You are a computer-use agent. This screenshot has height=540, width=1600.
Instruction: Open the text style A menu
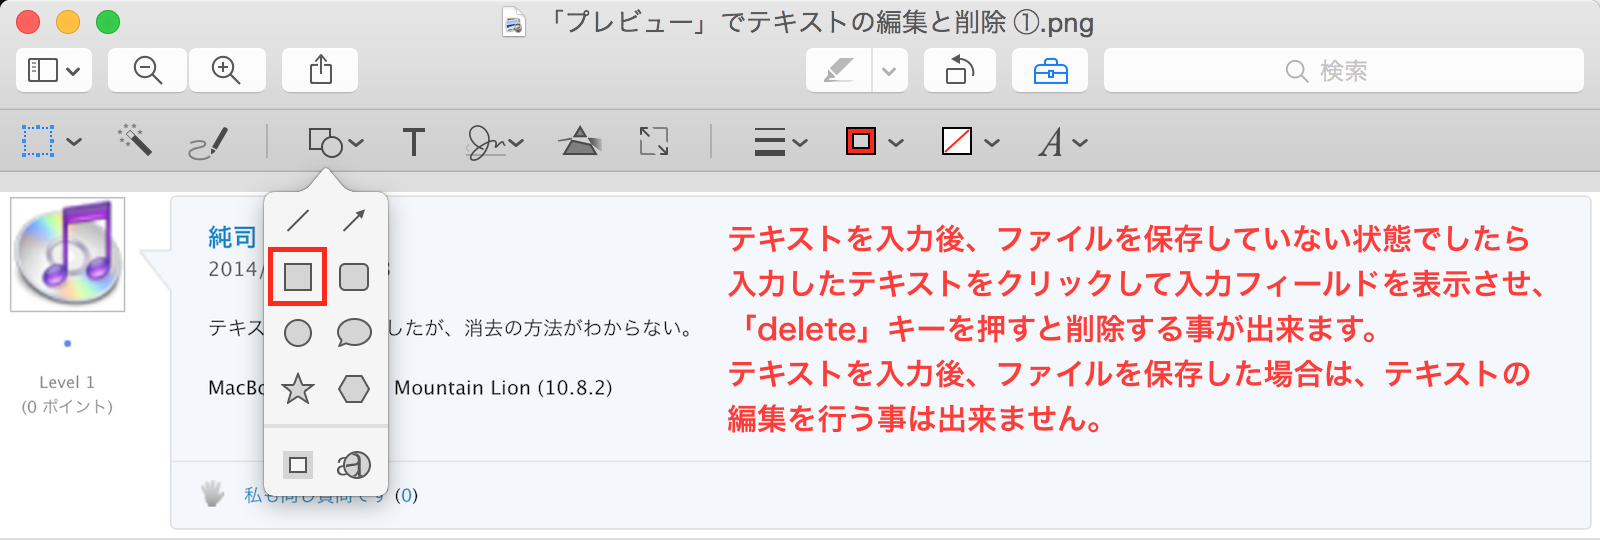1062,142
